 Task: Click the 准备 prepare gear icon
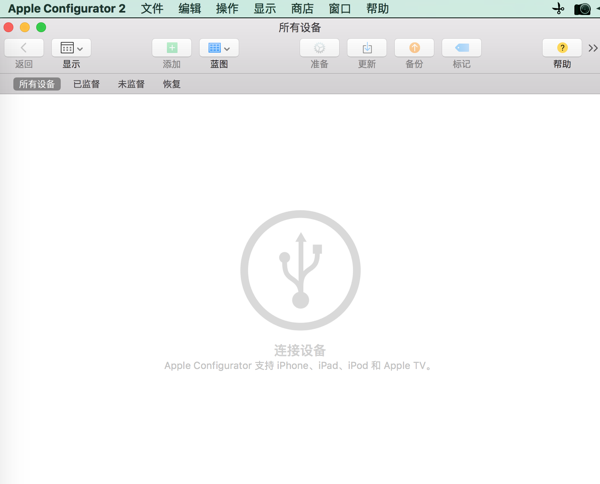320,48
